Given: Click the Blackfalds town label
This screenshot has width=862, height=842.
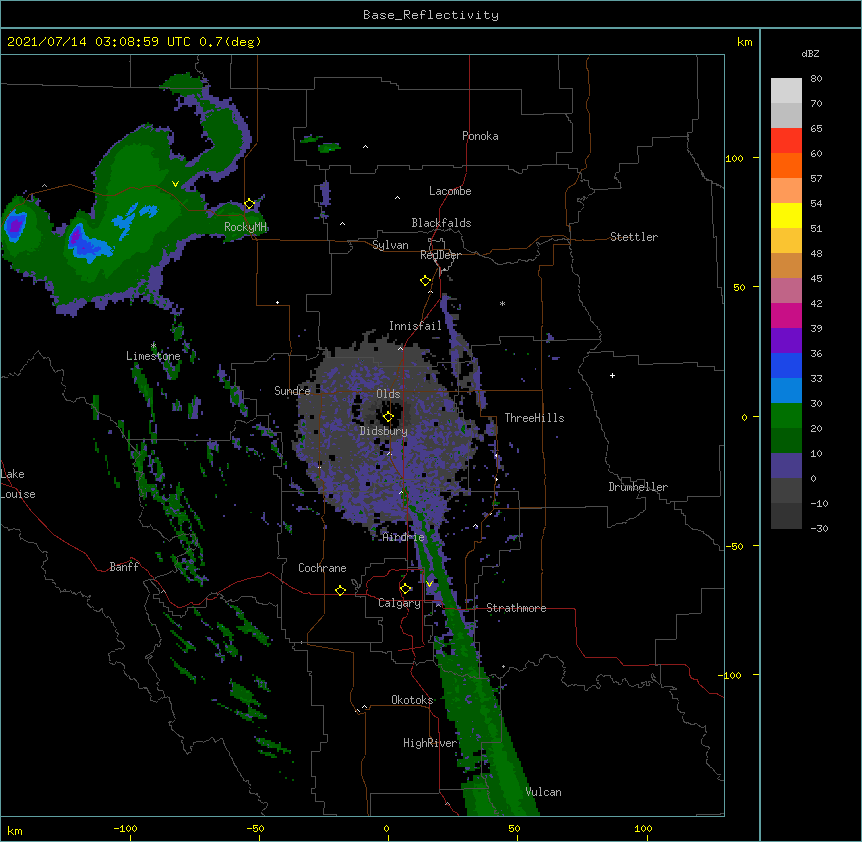Looking at the screenshot, I should (441, 223).
